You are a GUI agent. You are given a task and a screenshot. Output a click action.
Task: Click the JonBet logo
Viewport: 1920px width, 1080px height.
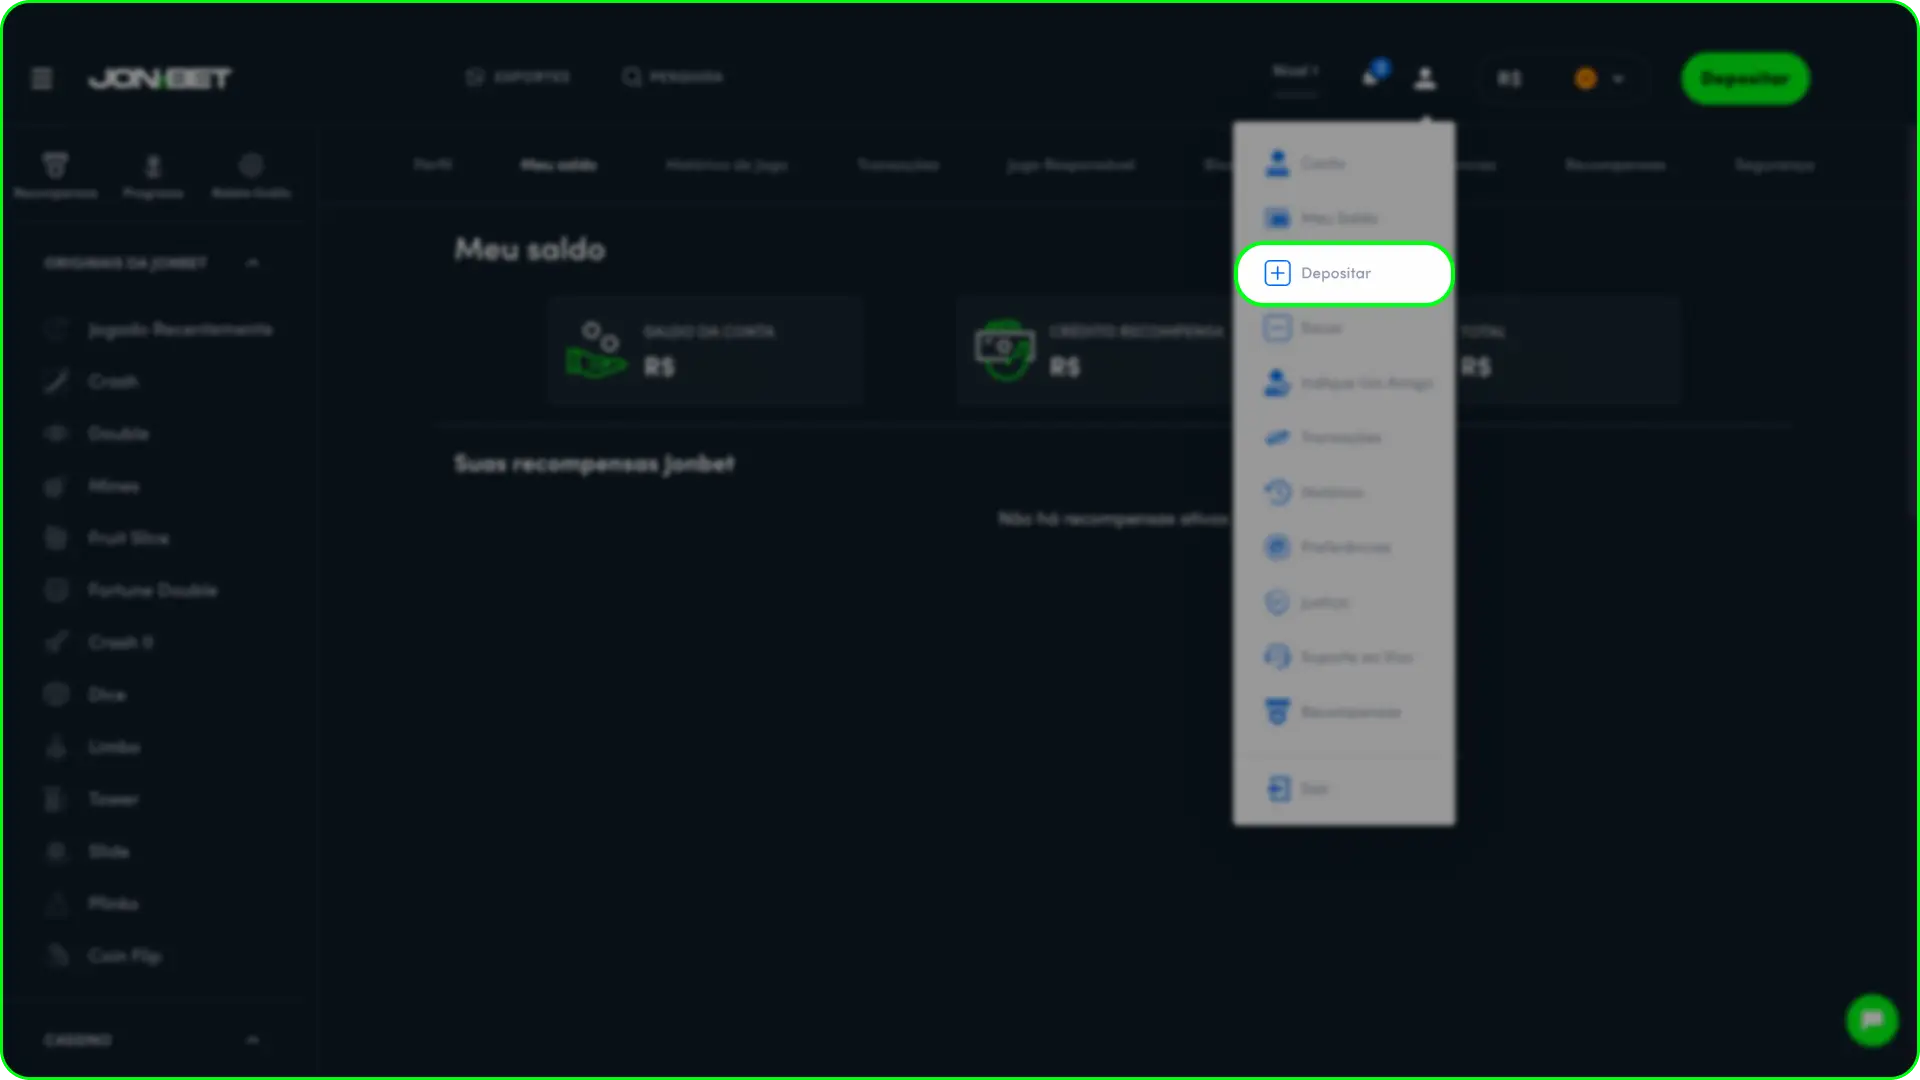coord(160,78)
